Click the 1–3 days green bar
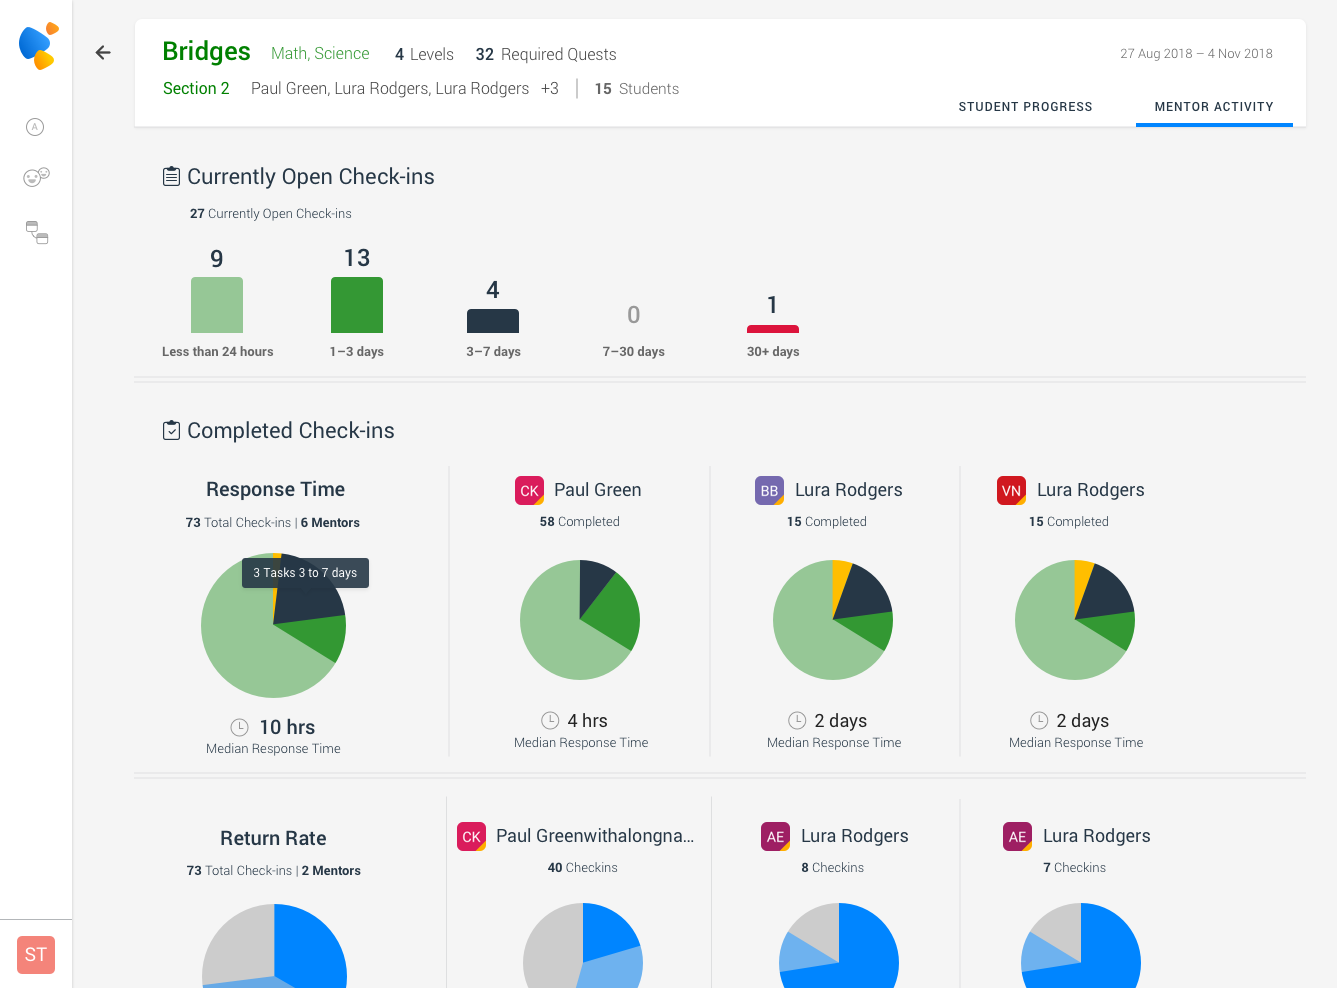 click(x=357, y=305)
